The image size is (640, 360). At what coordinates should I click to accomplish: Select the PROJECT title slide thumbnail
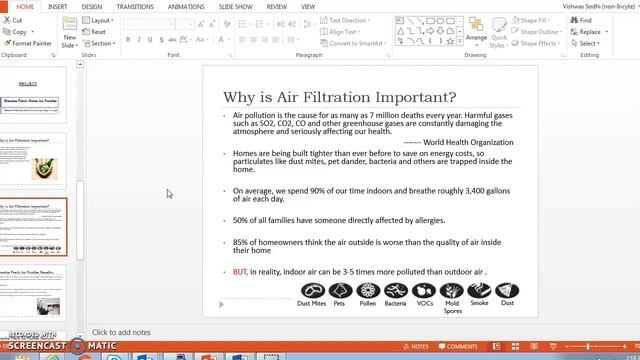[33, 95]
